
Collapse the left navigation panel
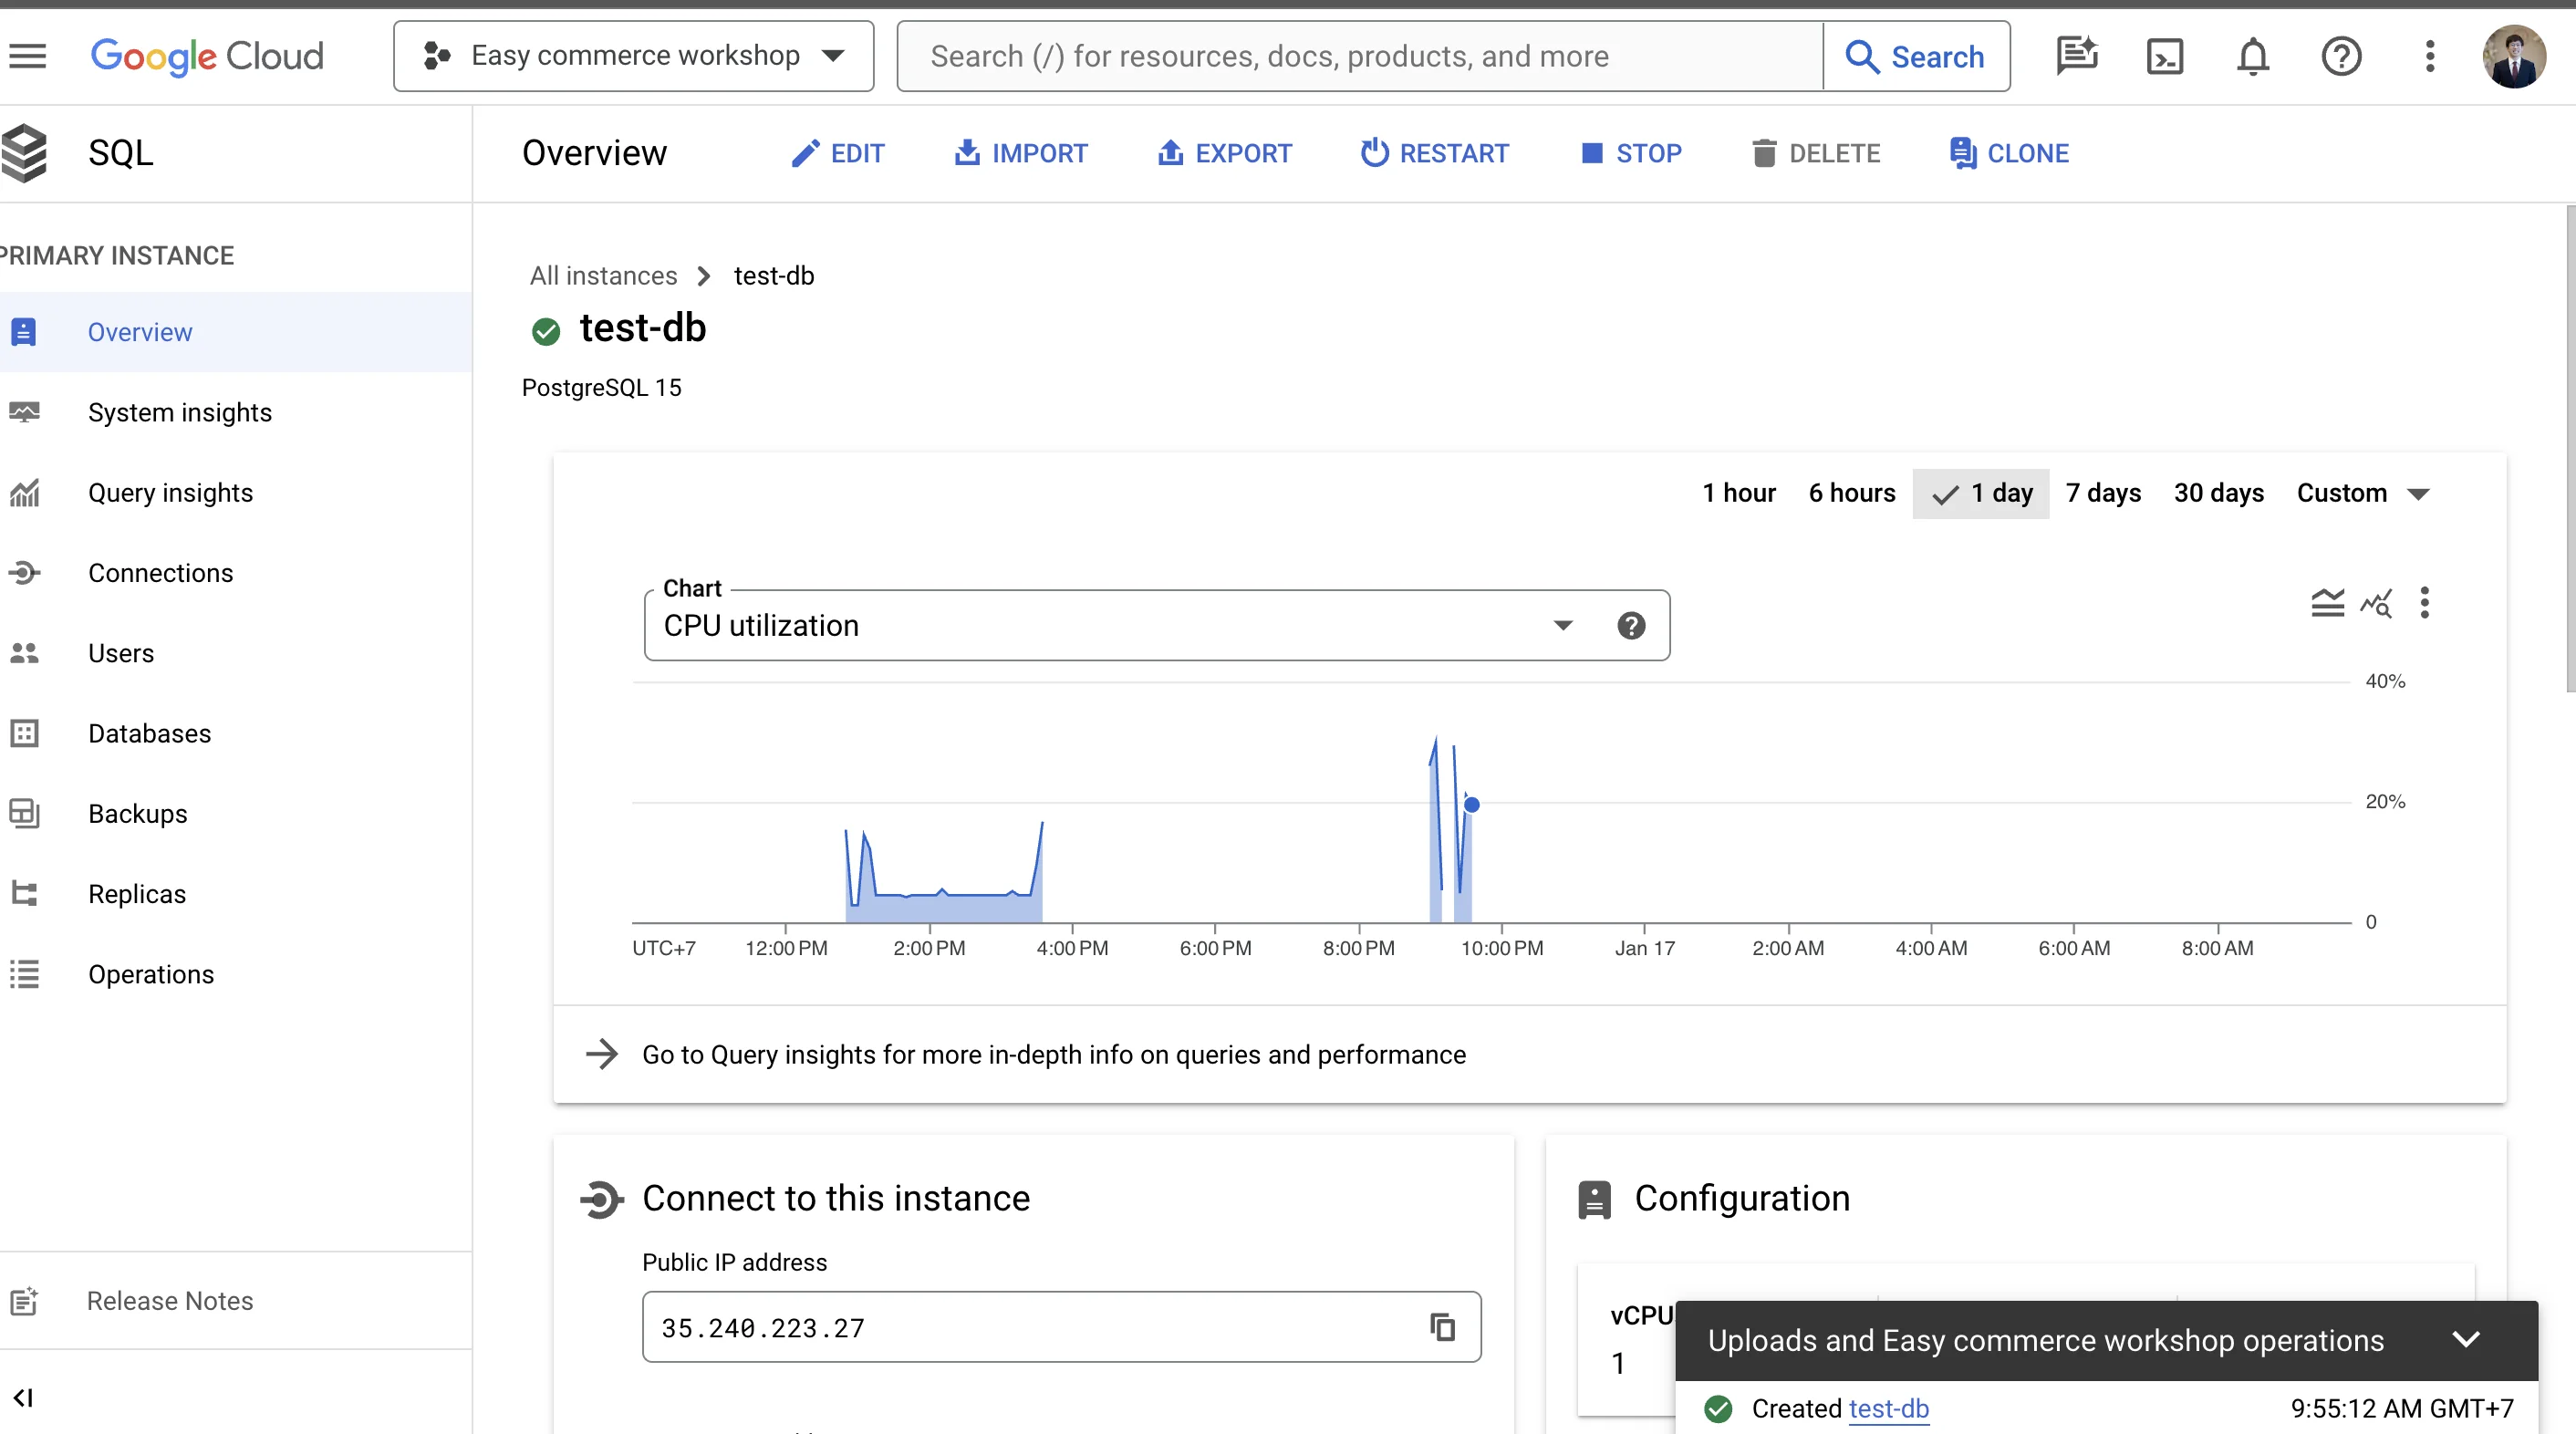[23, 1397]
